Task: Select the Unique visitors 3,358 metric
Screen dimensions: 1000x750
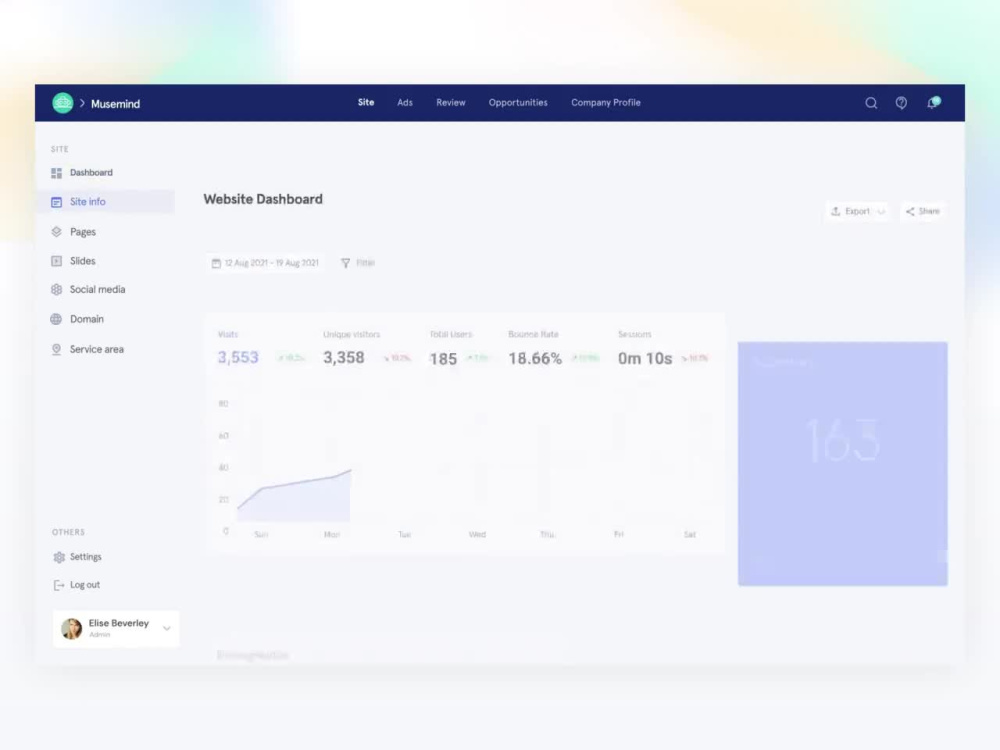Action: pos(367,349)
